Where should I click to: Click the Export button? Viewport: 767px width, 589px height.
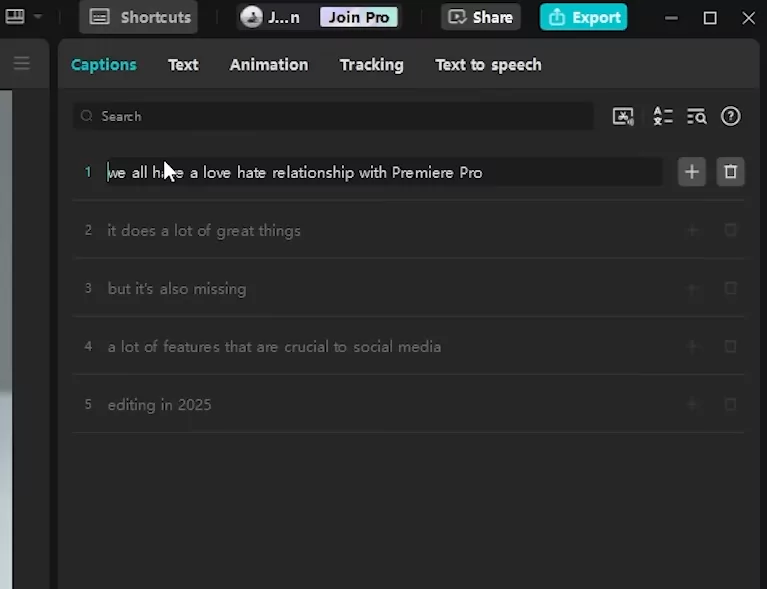tap(584, 17)
